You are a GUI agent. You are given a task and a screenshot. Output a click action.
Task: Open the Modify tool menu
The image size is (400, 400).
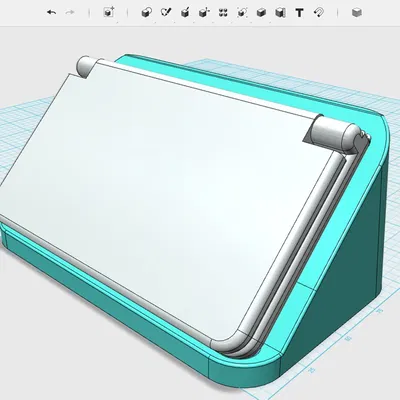tap(204, 13)
